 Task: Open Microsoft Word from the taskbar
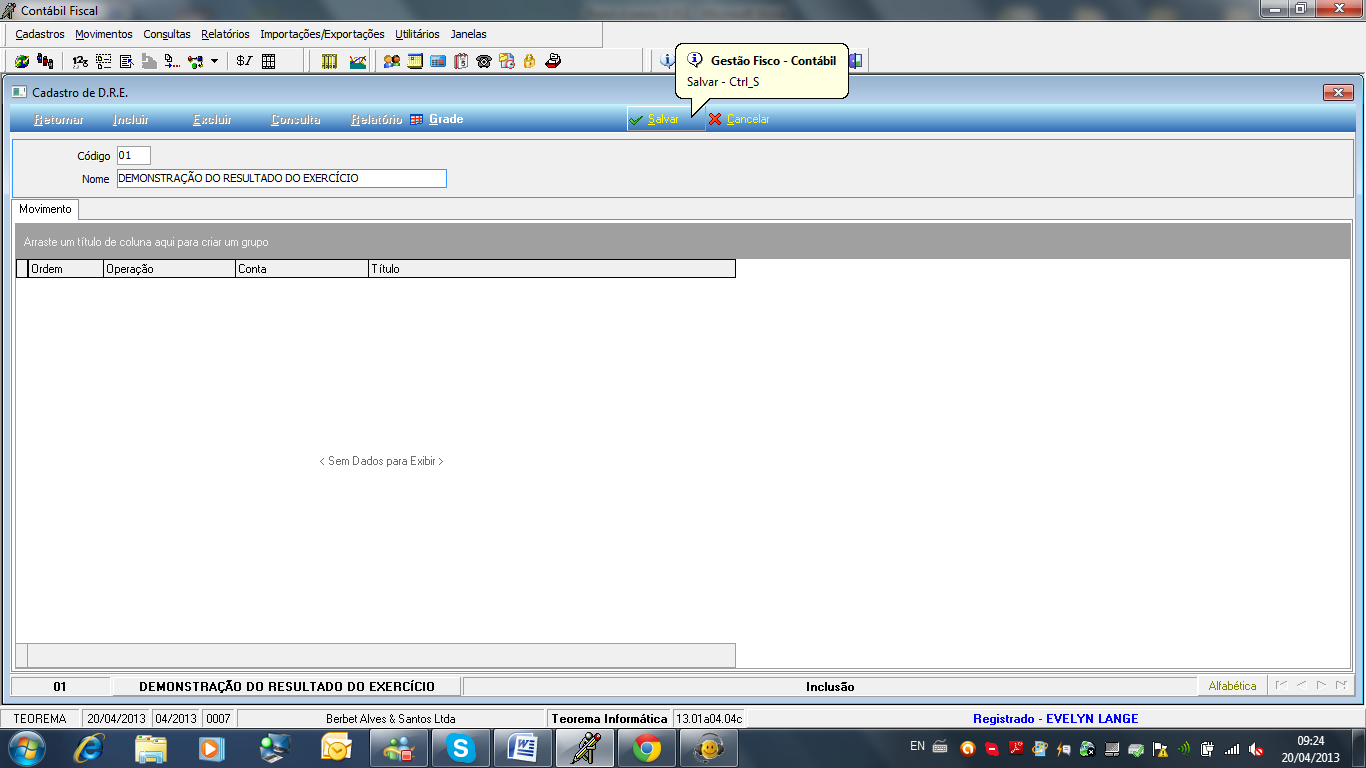(523, 748)
